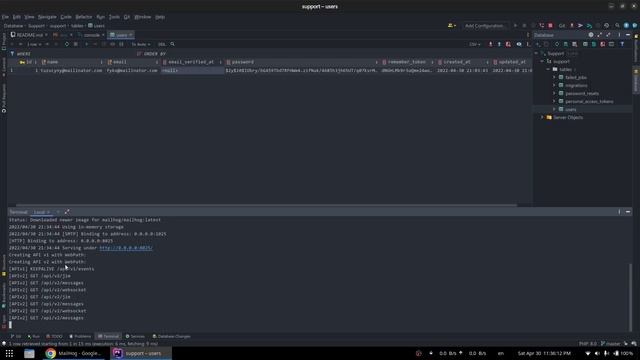Switch to the README.md editor tab
Image resolution: width=640 pixels, height=360 pixels.
[x=29, y=35]
